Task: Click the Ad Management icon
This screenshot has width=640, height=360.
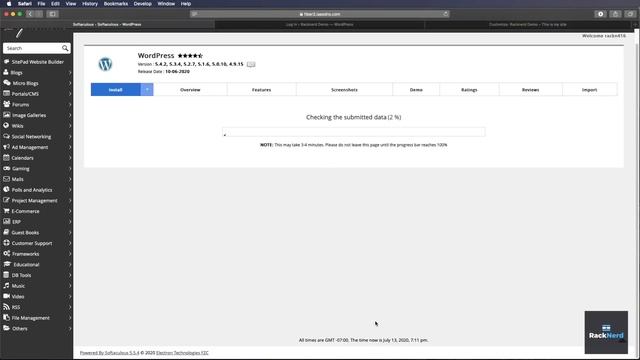Action: coord(7,147)
